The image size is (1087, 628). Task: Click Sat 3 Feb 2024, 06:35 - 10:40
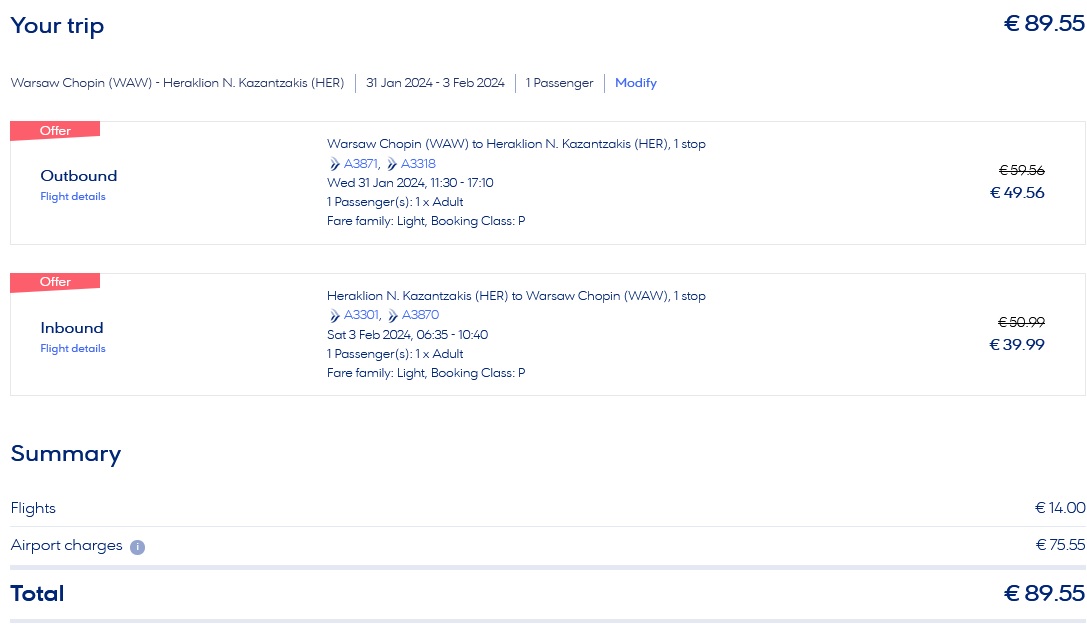point(408,335)
